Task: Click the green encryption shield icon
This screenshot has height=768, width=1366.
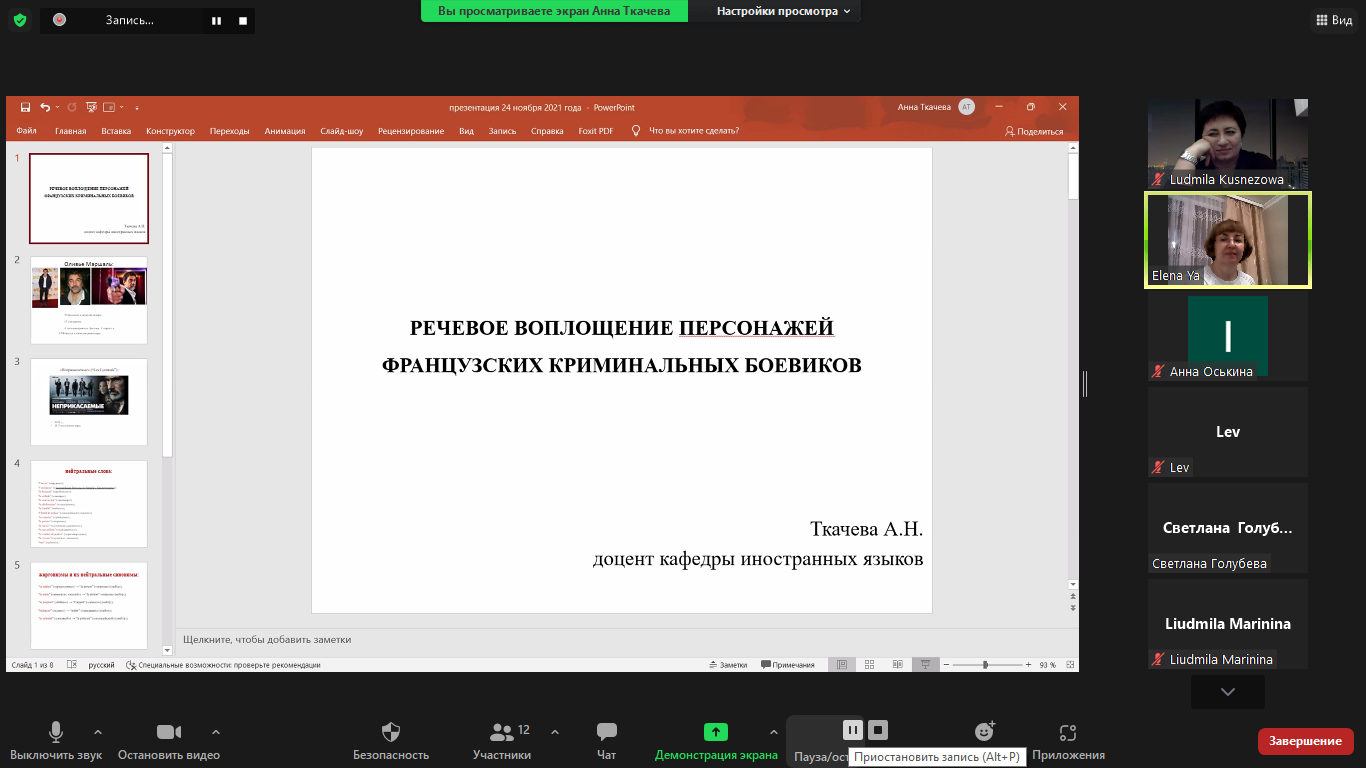Action: [x=20, y=20]
